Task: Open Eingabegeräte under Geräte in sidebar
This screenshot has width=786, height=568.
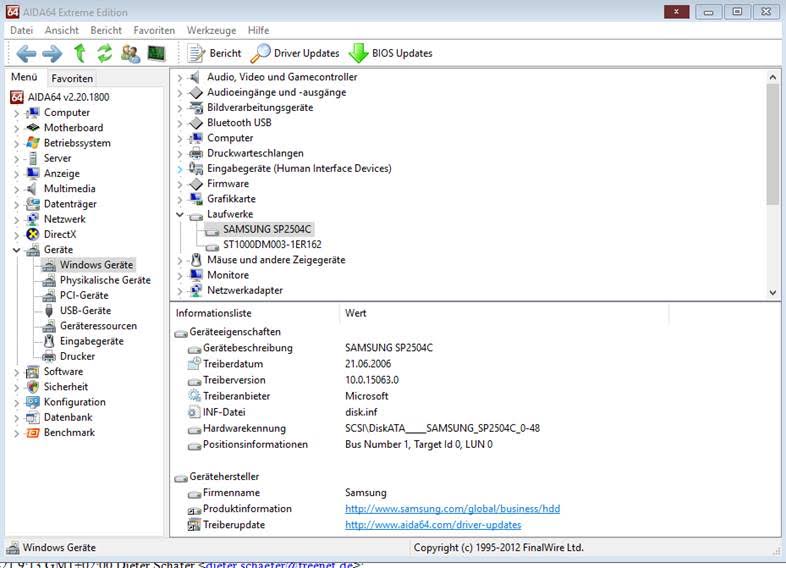Action: (92, 341)
